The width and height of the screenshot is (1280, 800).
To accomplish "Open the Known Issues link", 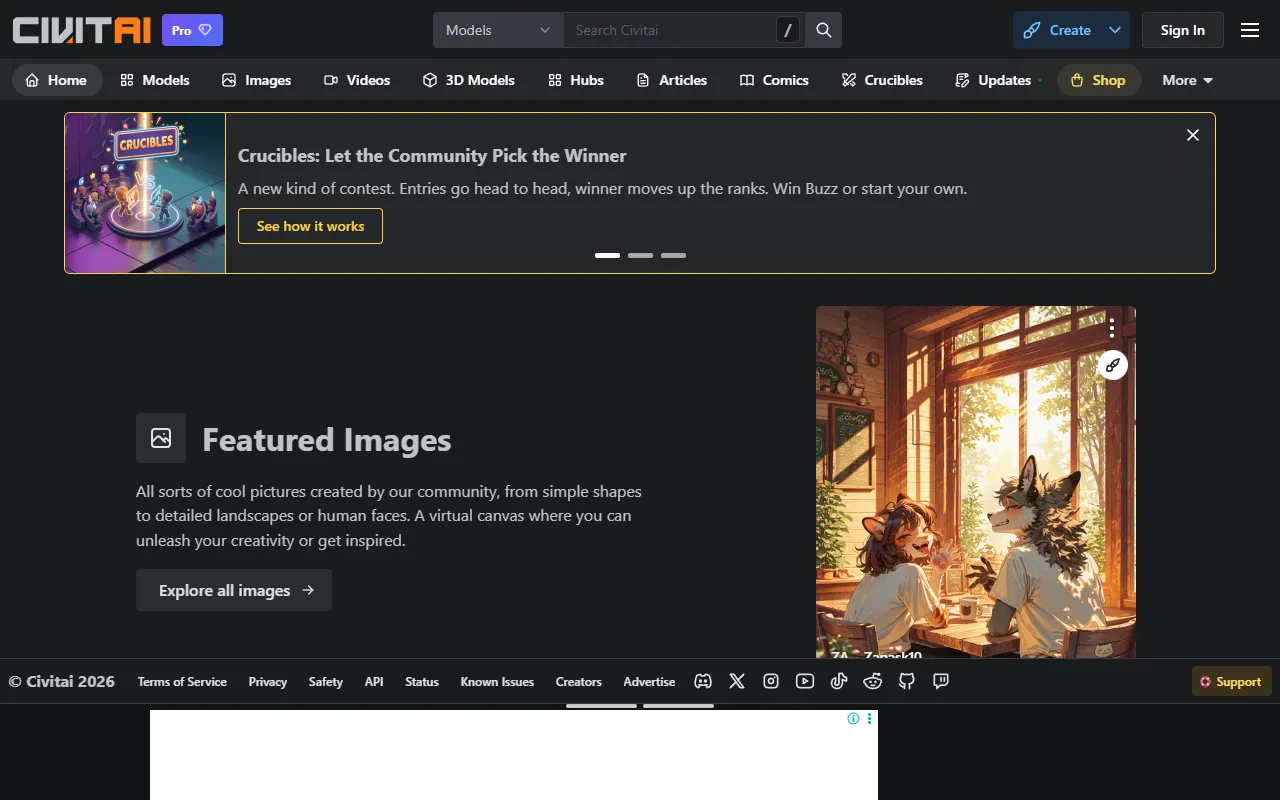I will [497, 682].
